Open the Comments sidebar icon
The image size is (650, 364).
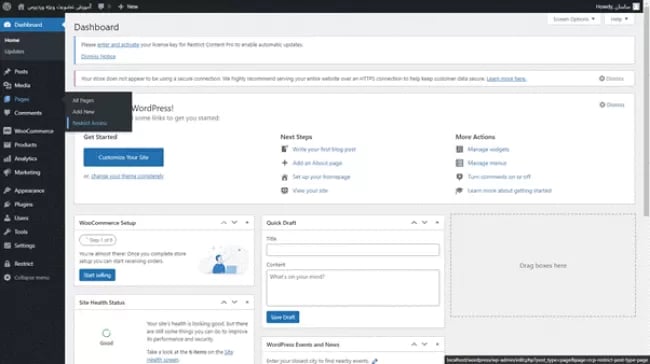[7, 113]
